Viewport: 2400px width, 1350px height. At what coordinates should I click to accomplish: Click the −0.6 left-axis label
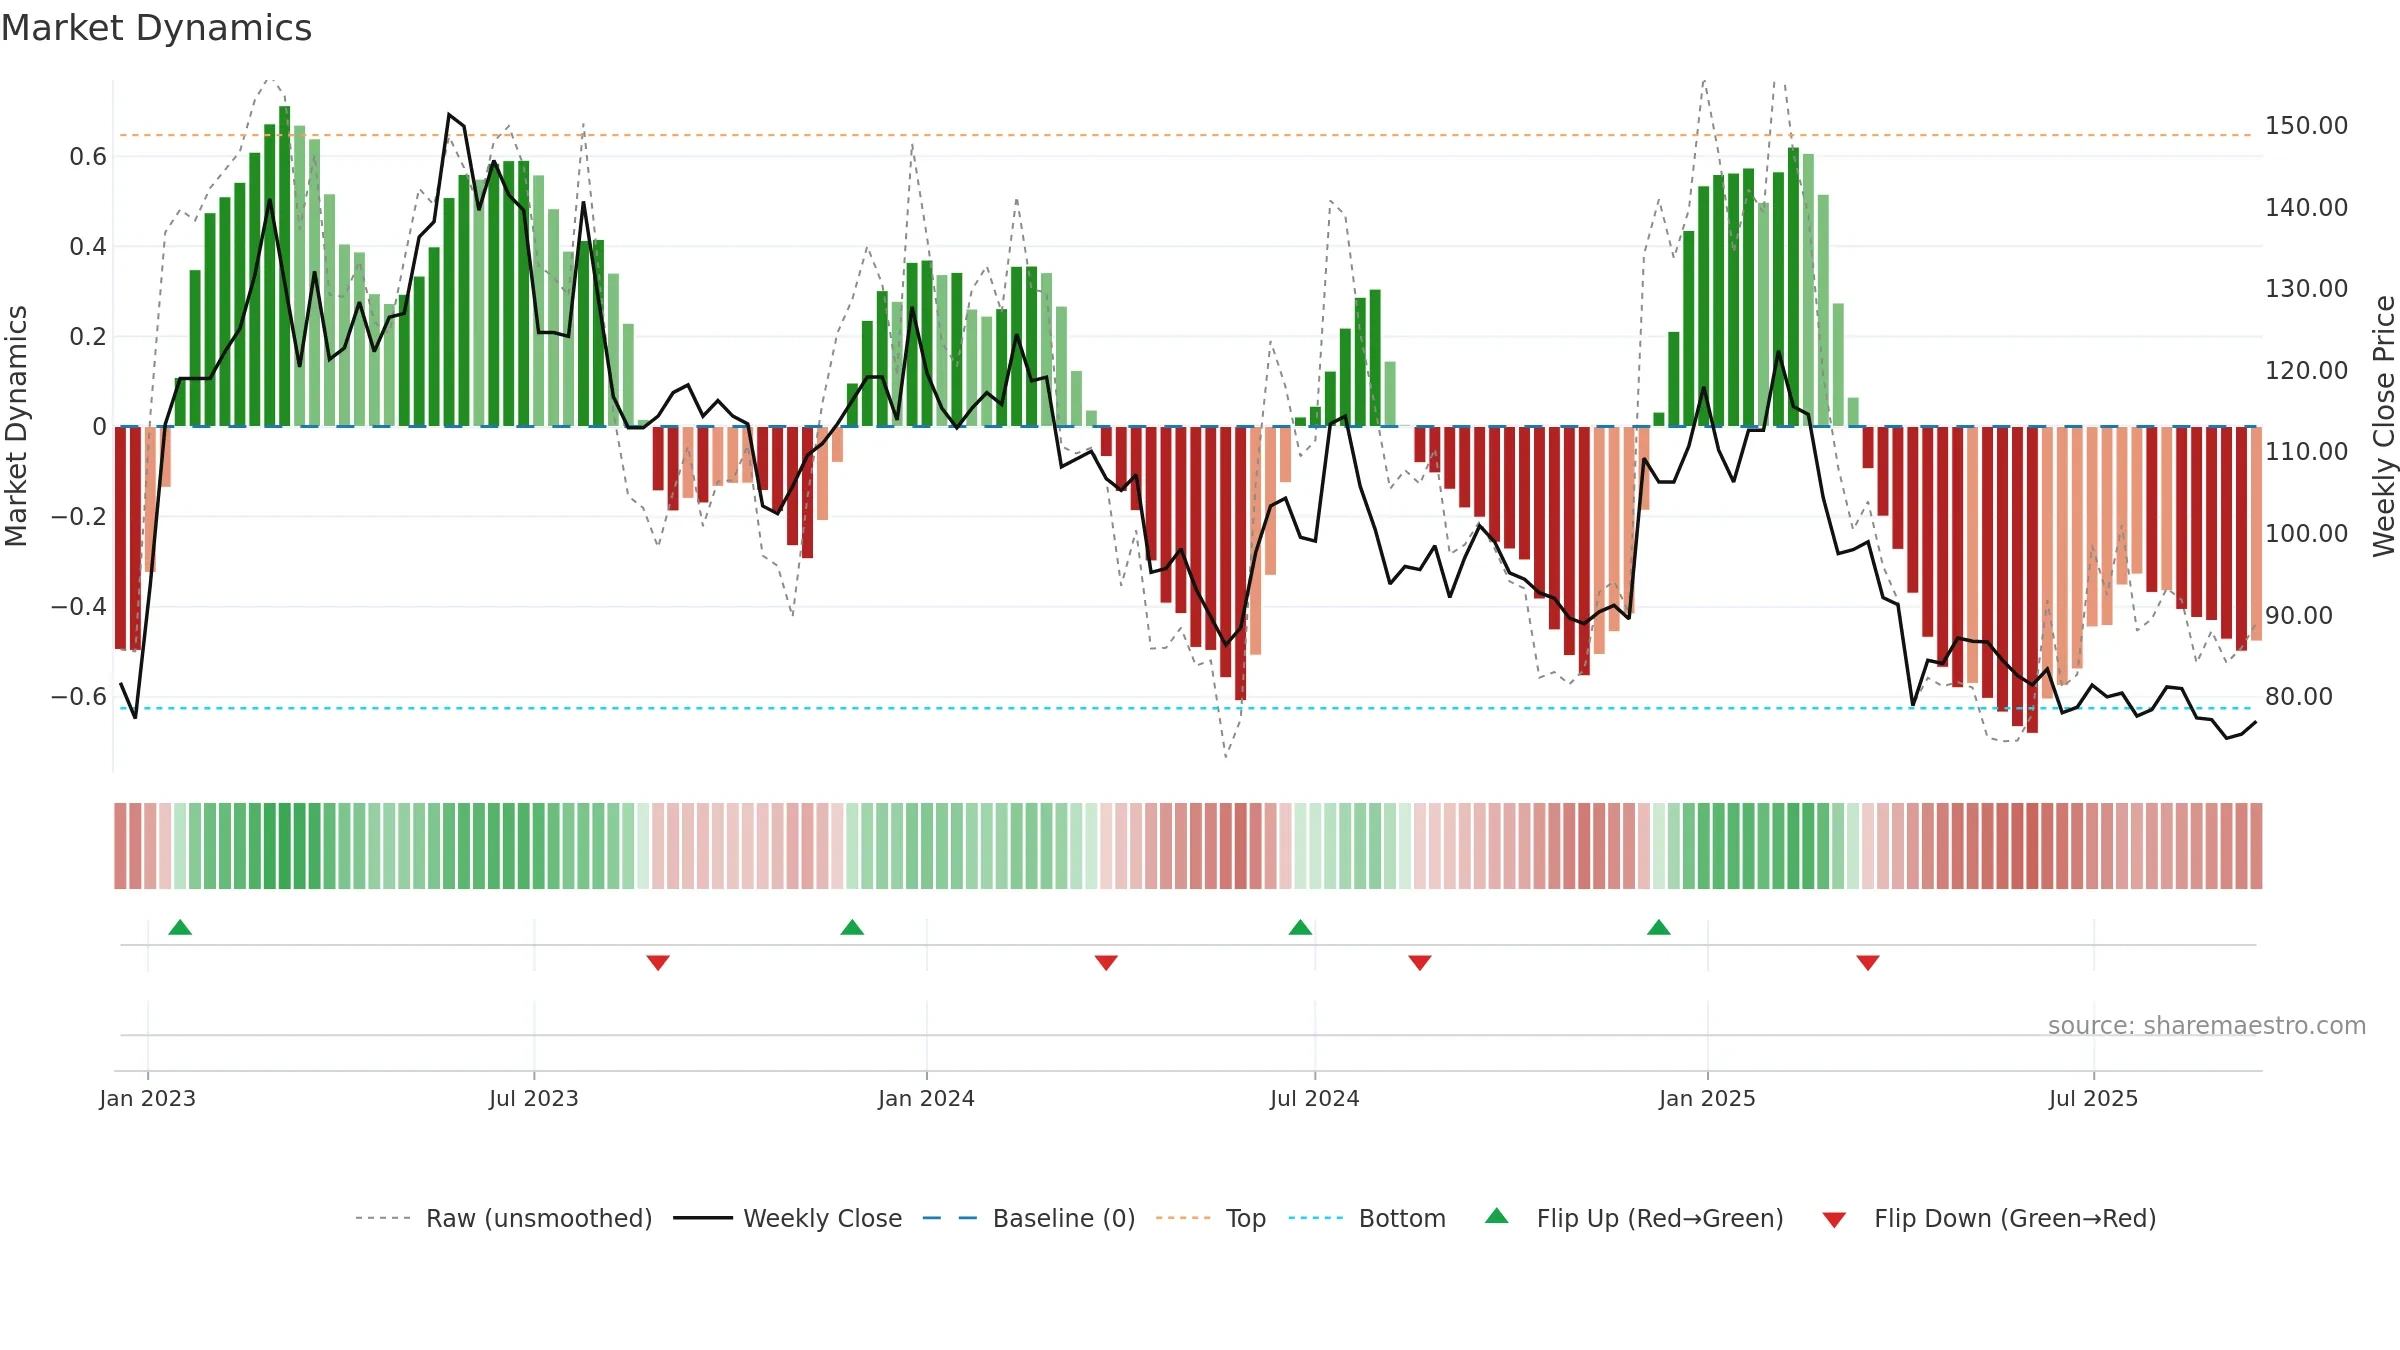[x=79, y=696]
